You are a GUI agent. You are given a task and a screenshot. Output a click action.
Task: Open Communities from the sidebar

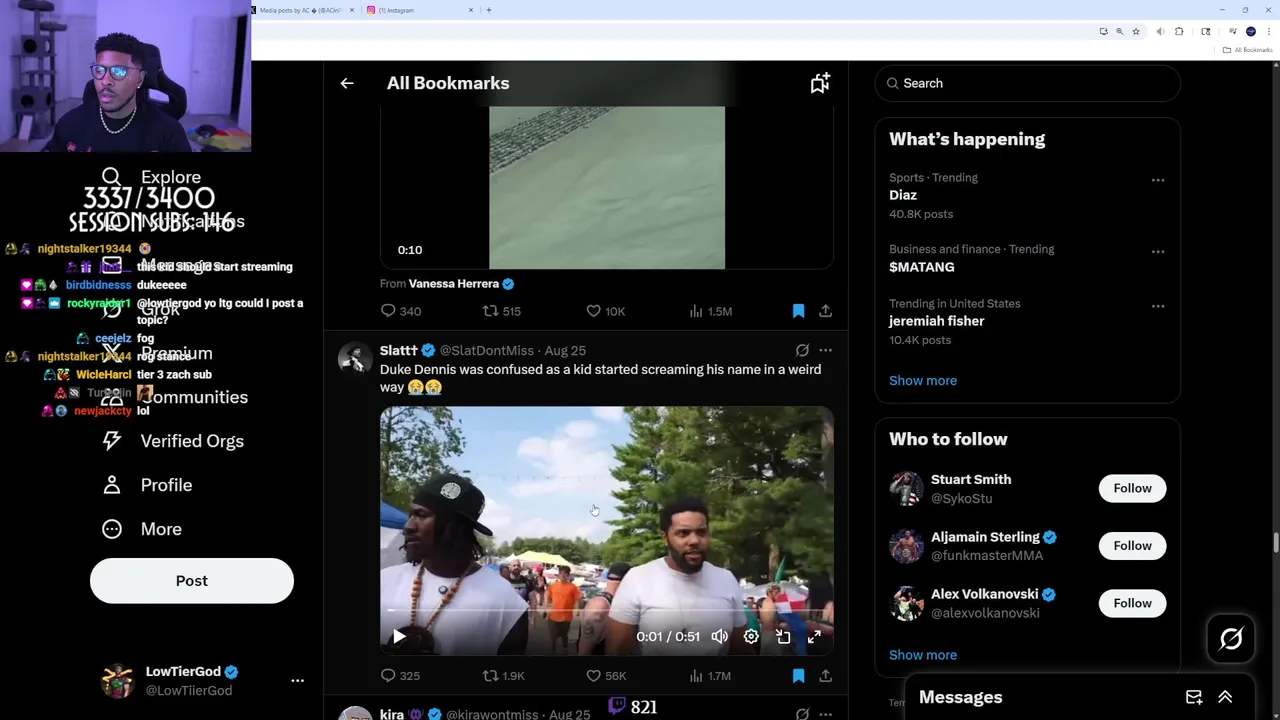tap(194, 397)
